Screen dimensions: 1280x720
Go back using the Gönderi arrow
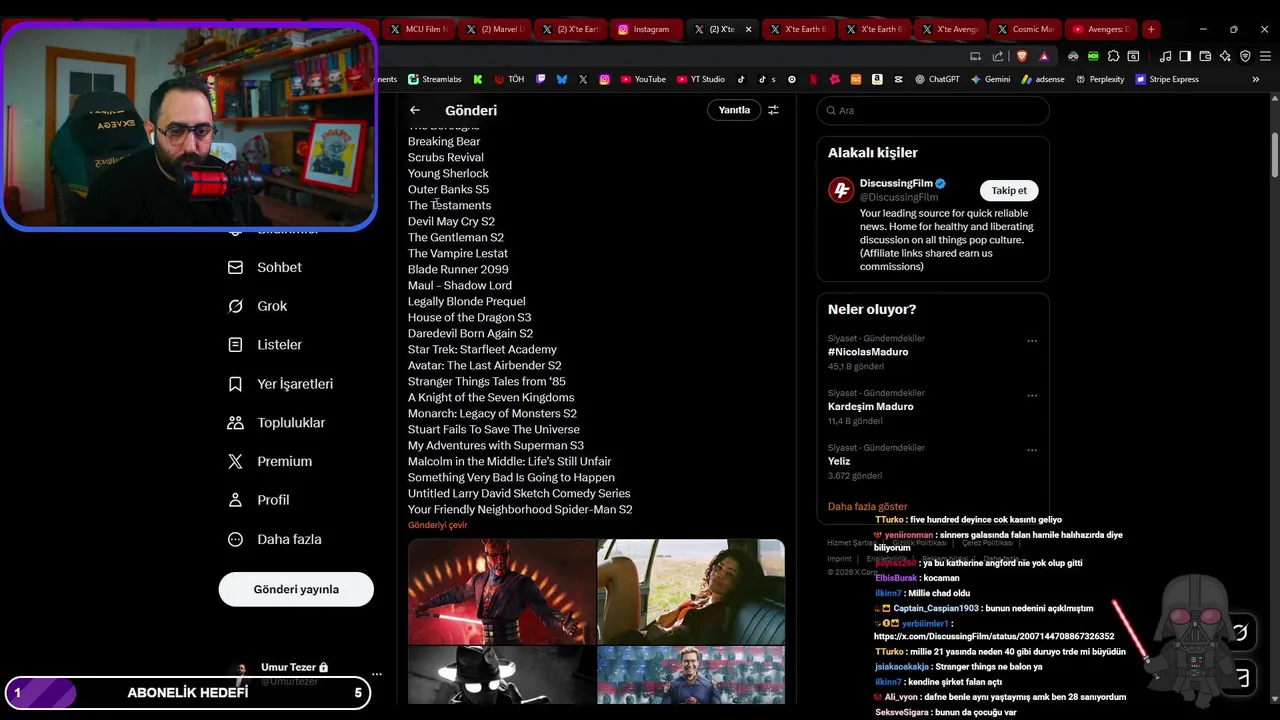415,110
